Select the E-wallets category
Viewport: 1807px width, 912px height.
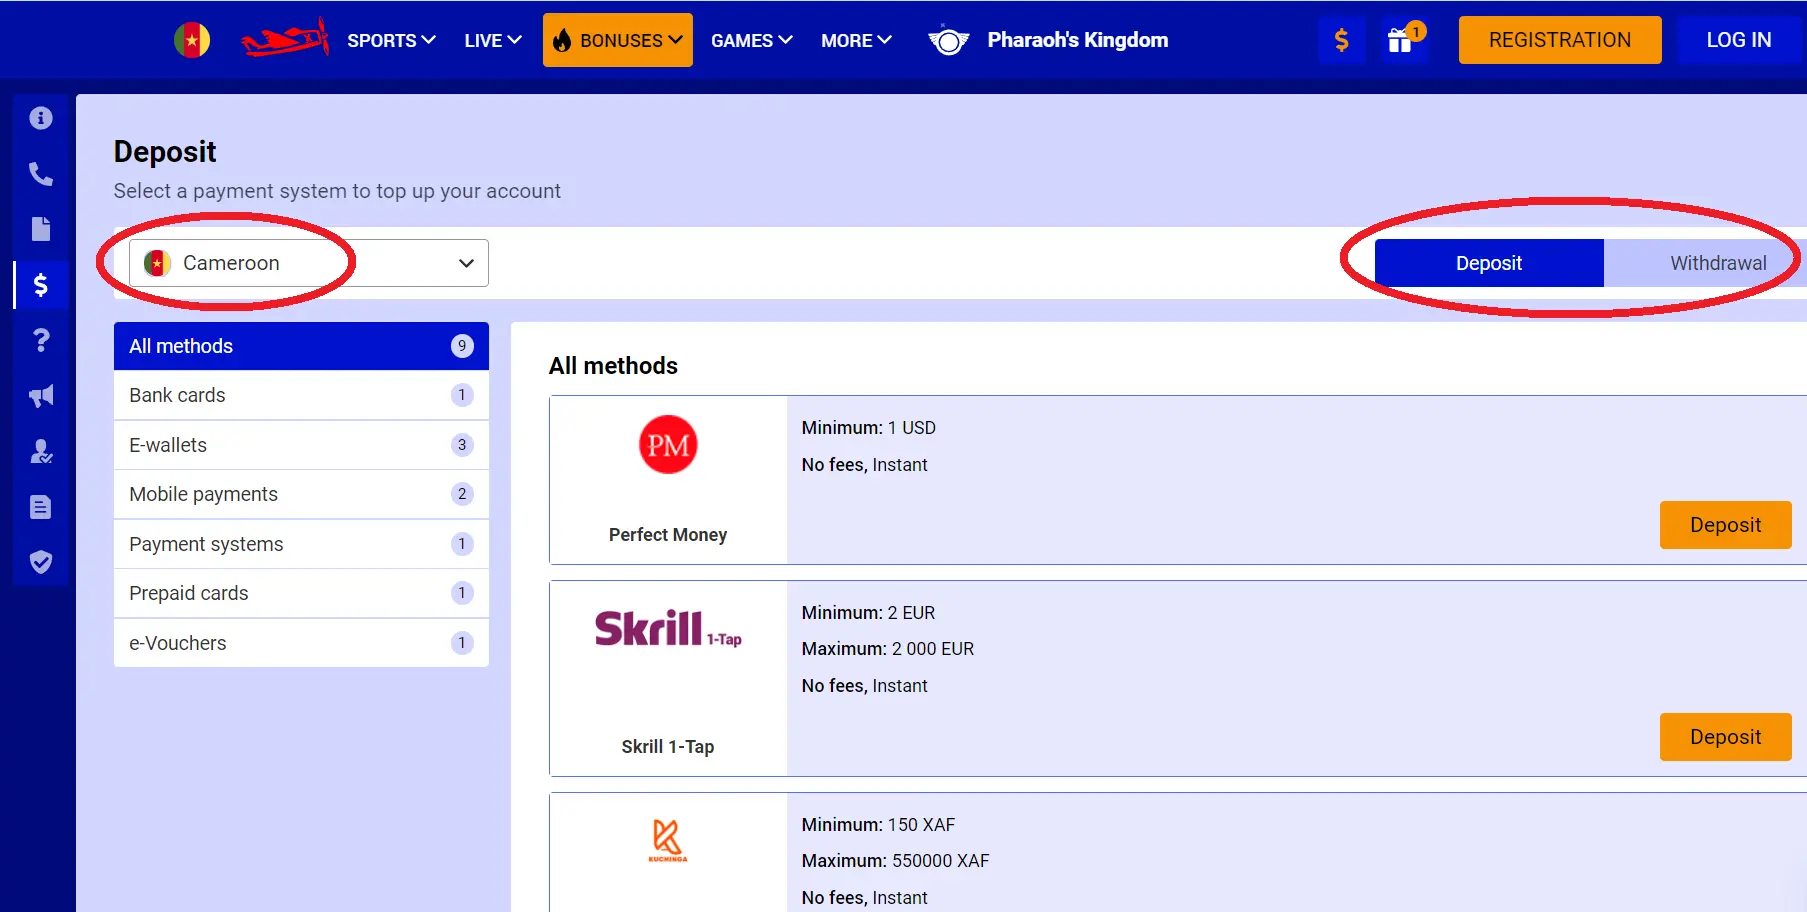pos(301,445)
